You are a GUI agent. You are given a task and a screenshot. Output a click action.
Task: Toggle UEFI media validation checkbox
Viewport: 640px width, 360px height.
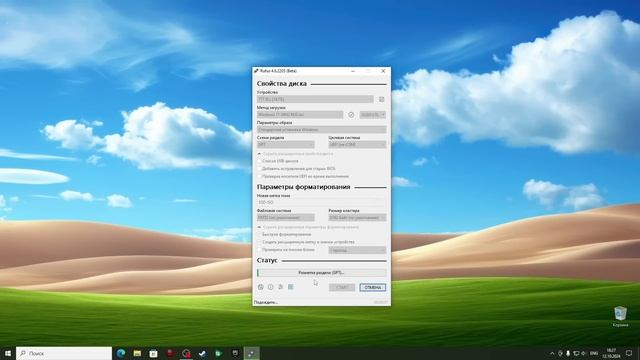pyautogui.click(x=260, y=176)
